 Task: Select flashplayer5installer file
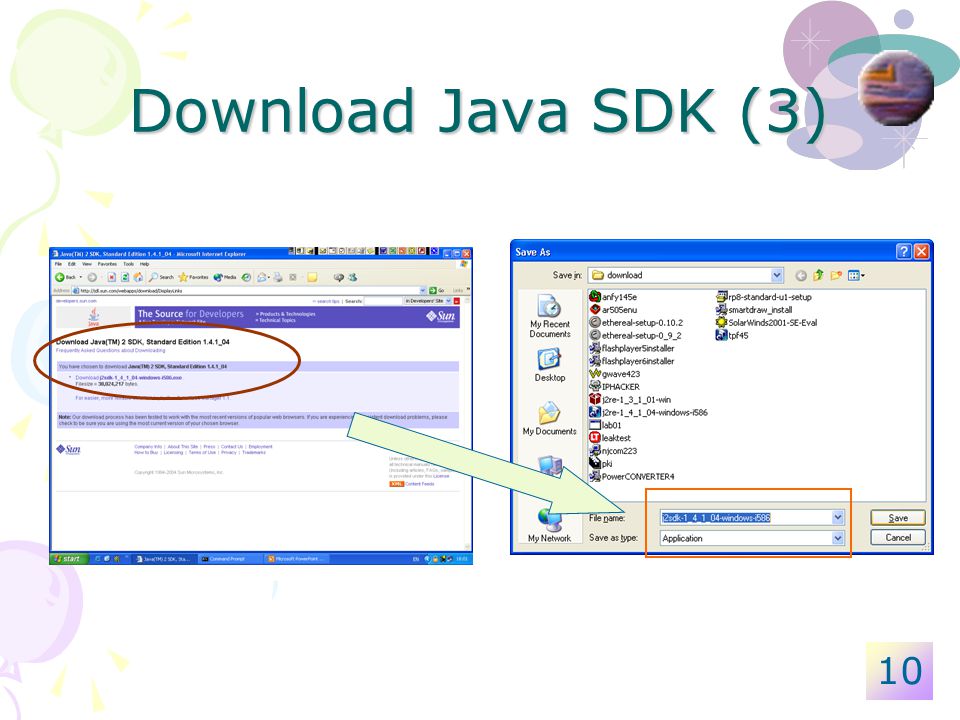tap(632, 348)
